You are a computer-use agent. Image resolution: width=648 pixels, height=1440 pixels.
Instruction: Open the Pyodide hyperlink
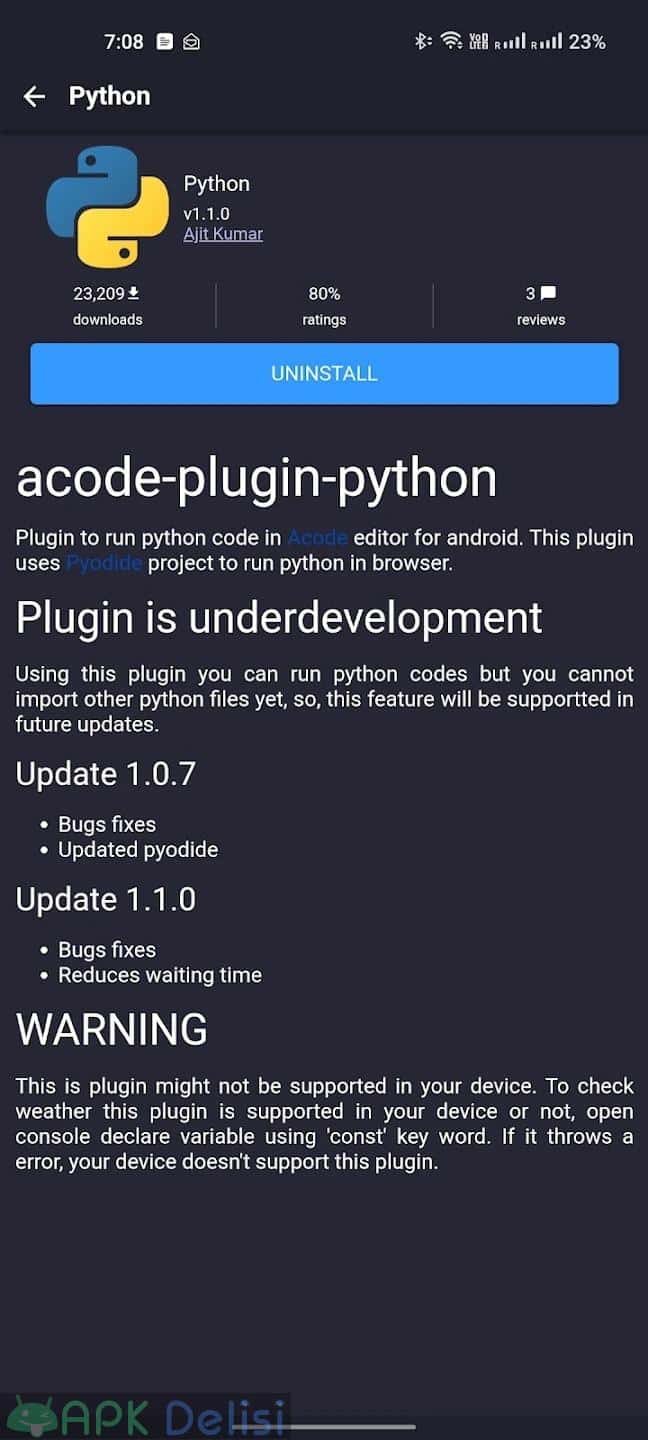point(104,563)
